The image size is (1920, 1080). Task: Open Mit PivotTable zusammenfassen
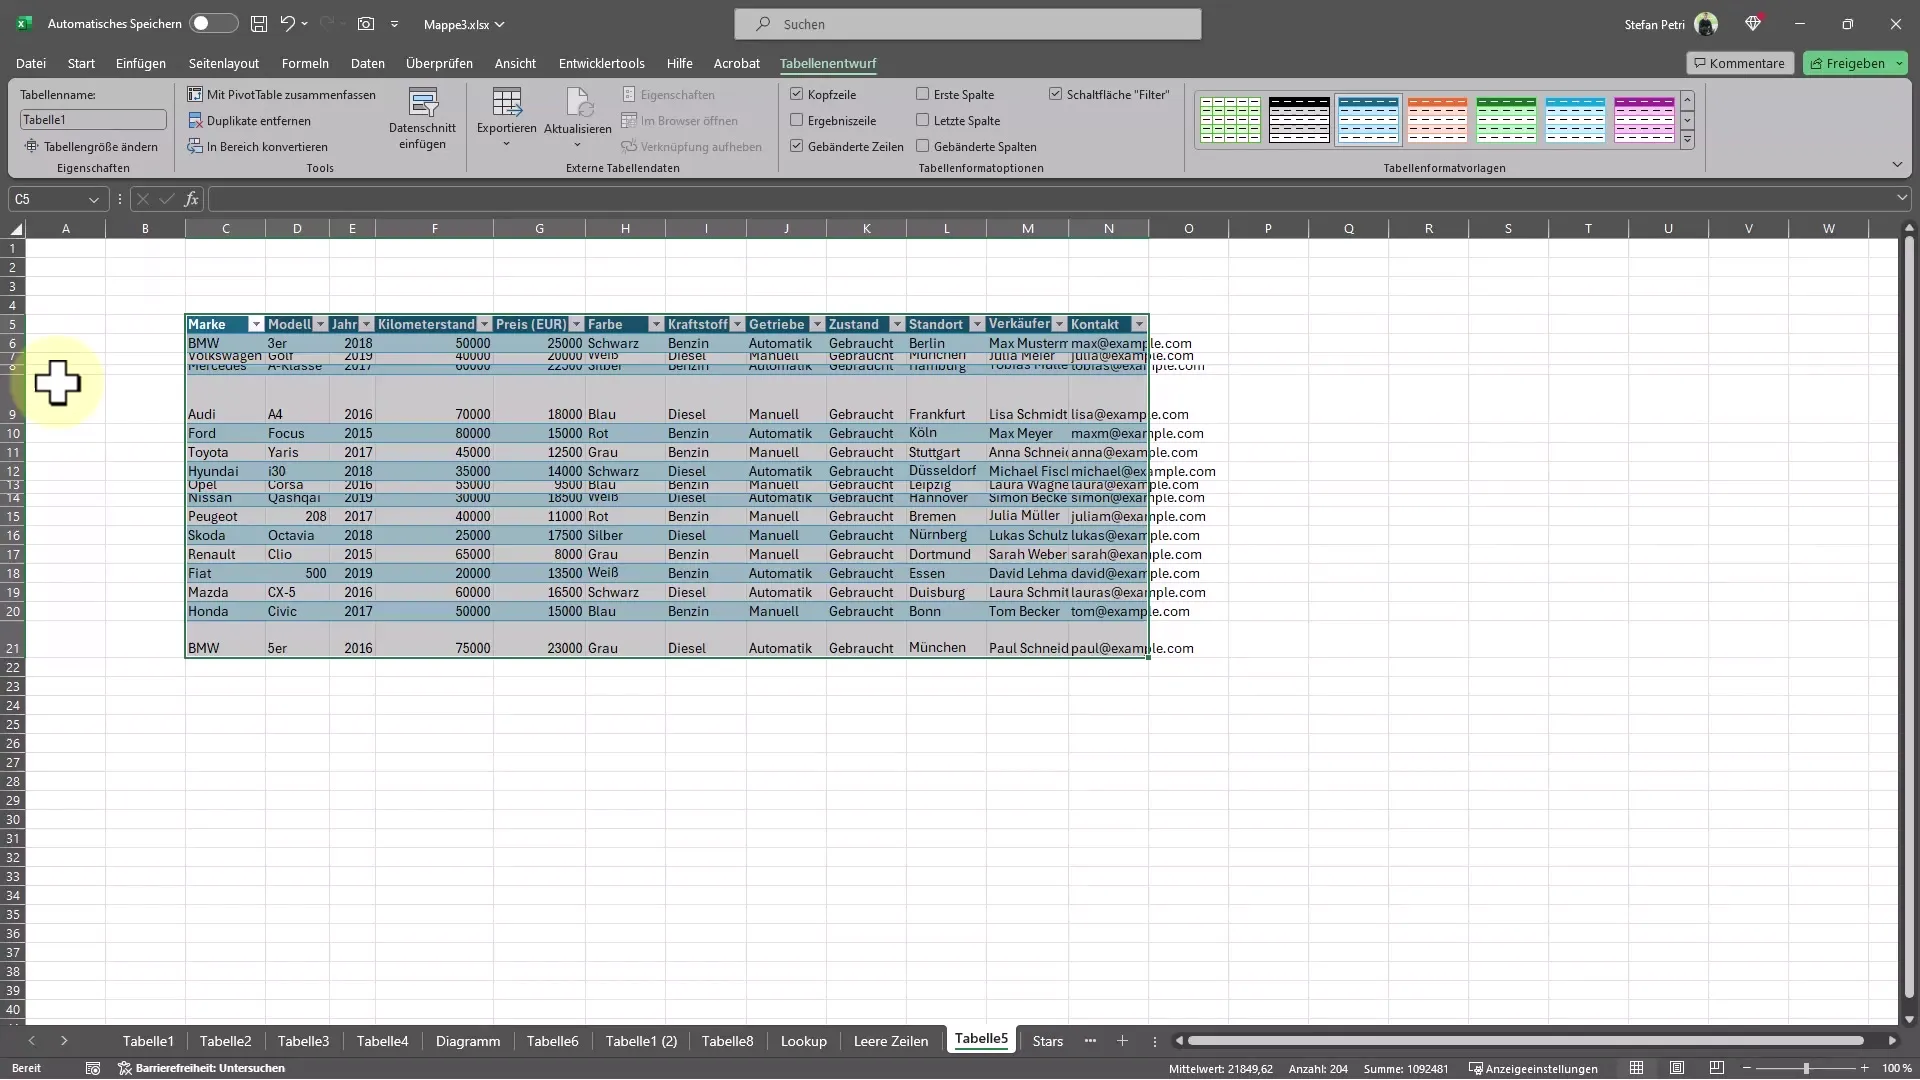[x=281, y=95]
